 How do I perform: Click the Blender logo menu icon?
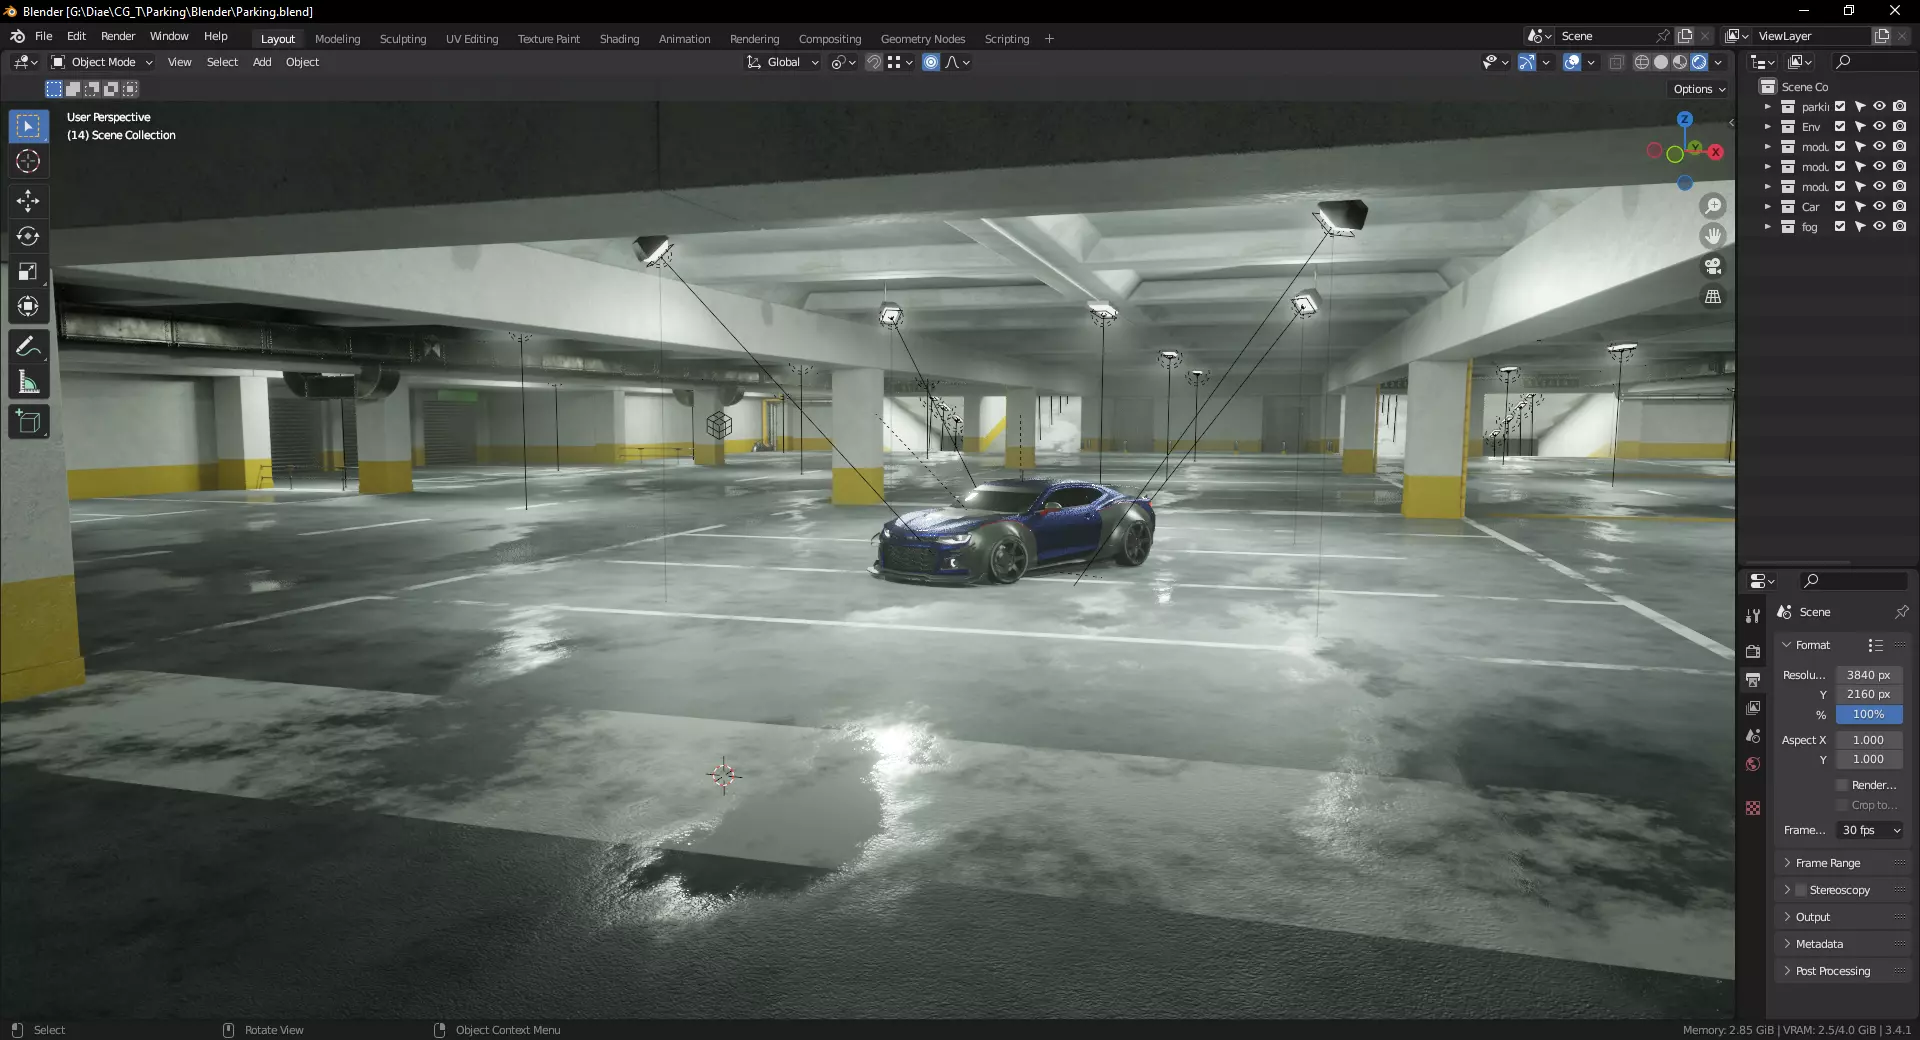tap(18, 36)
